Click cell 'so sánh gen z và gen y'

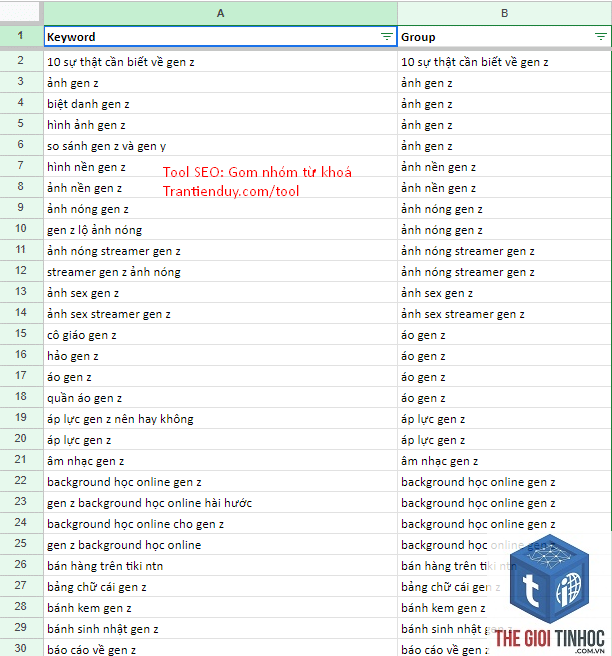click(x=220, y=145)
